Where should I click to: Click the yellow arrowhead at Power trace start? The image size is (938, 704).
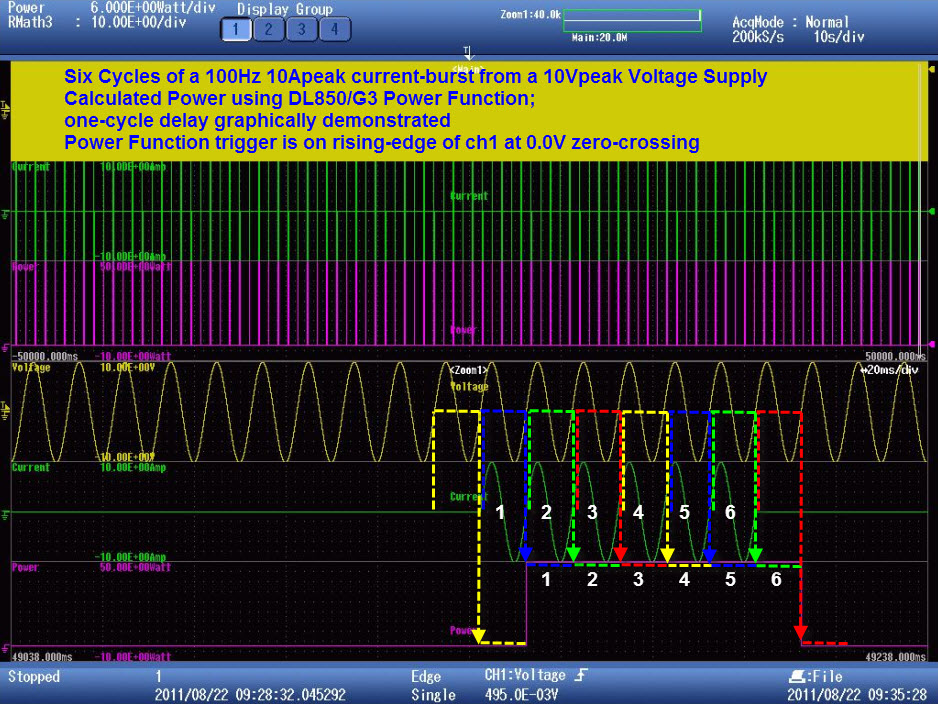[x=480, y=636]
